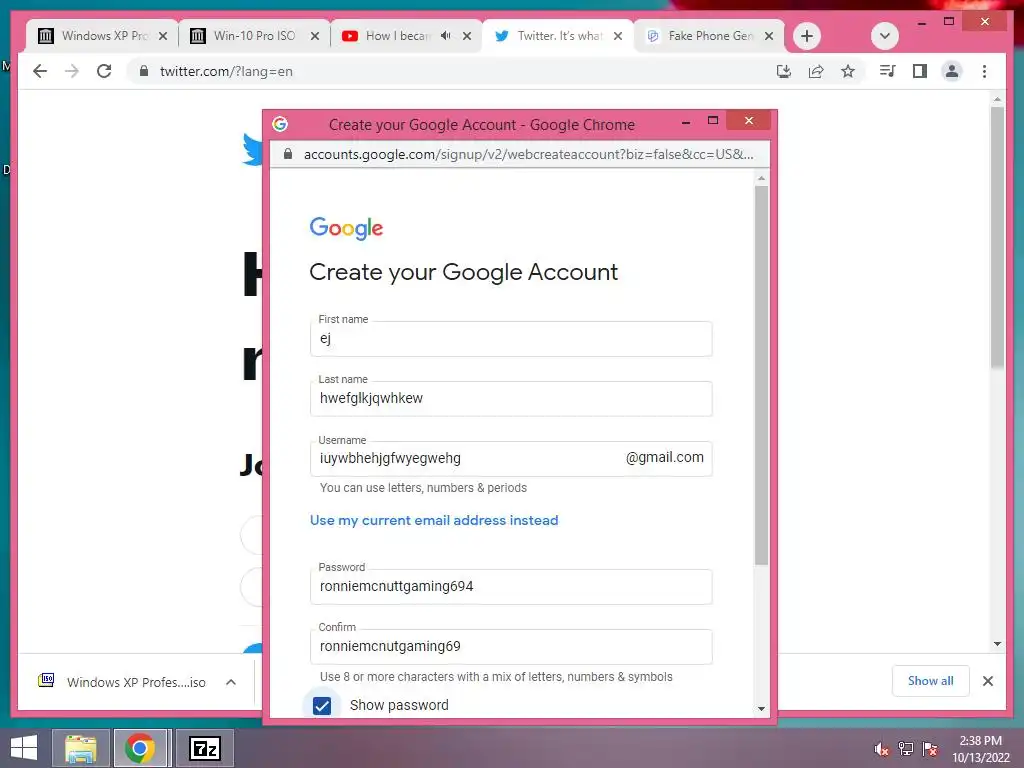1024x768 pixels.
Task: Click the Create your Google Account heading
Action: [463, 272]
